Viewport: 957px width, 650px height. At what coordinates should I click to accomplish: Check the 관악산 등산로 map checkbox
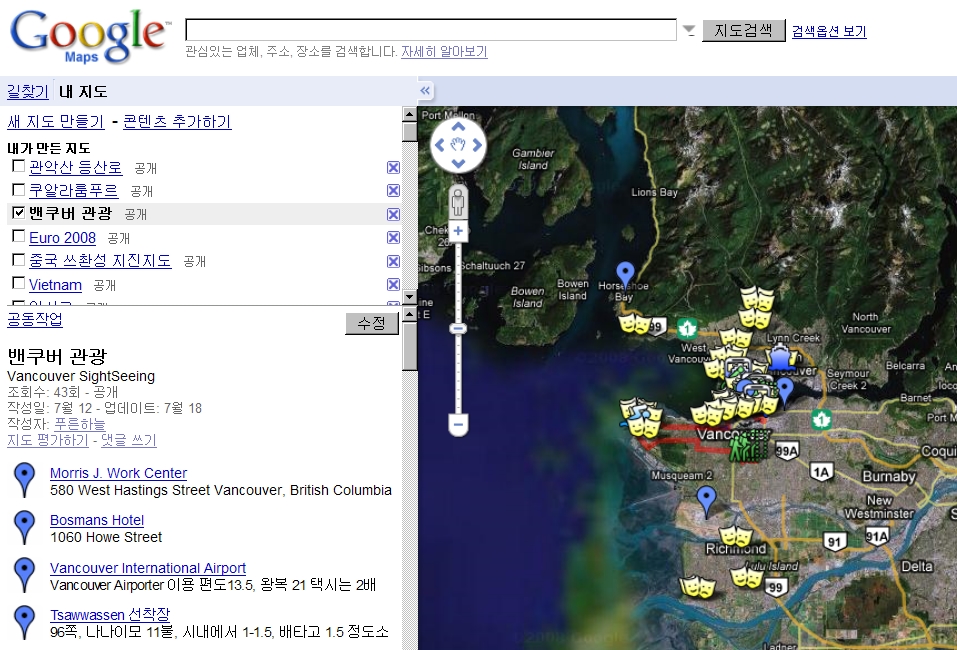tap(19, 166)
